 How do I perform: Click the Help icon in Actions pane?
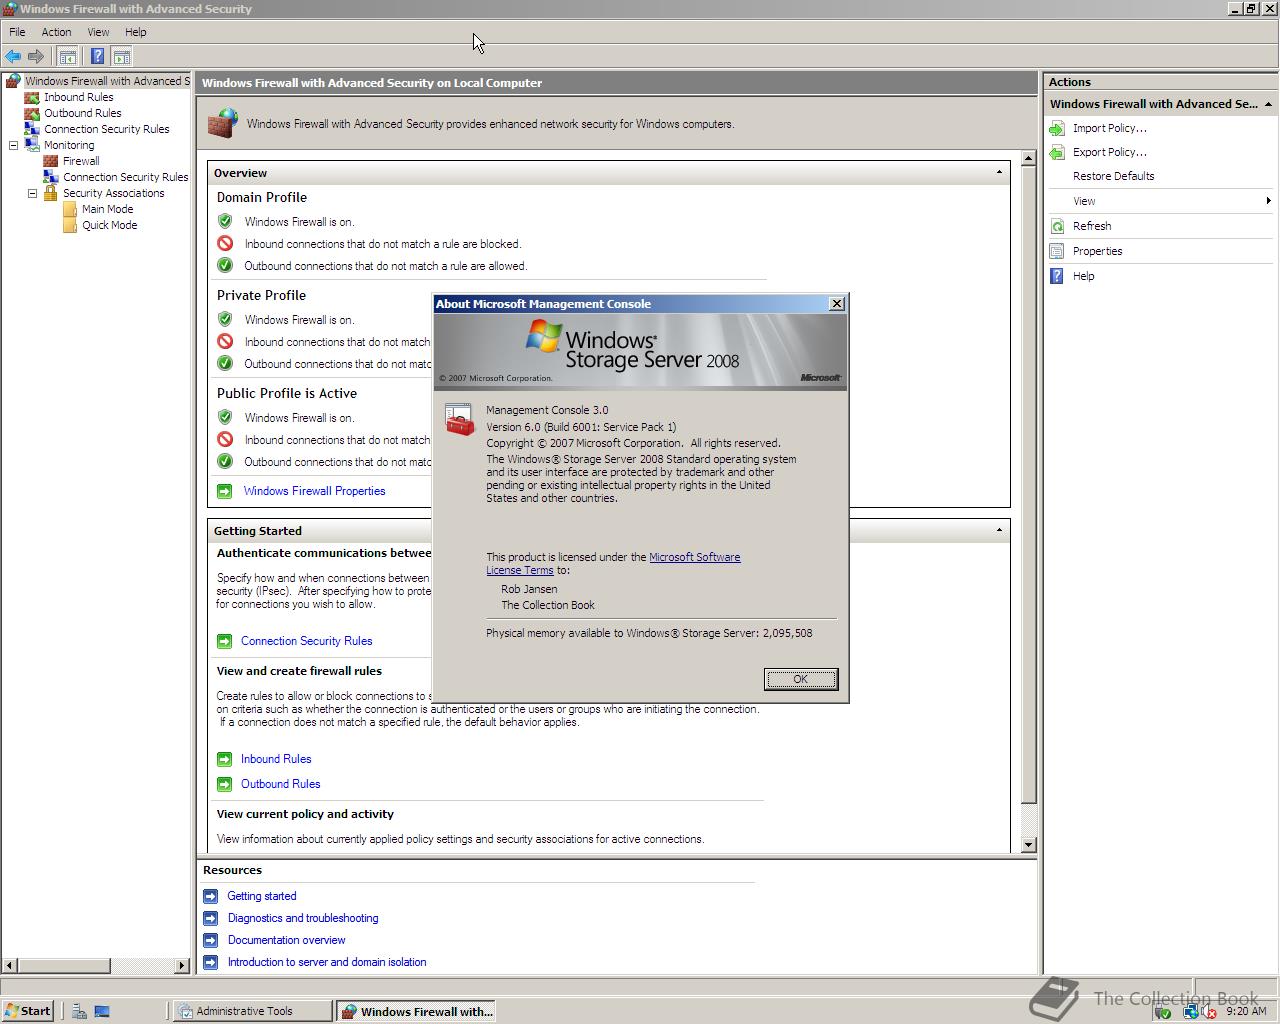click(x=1057, y=276)
